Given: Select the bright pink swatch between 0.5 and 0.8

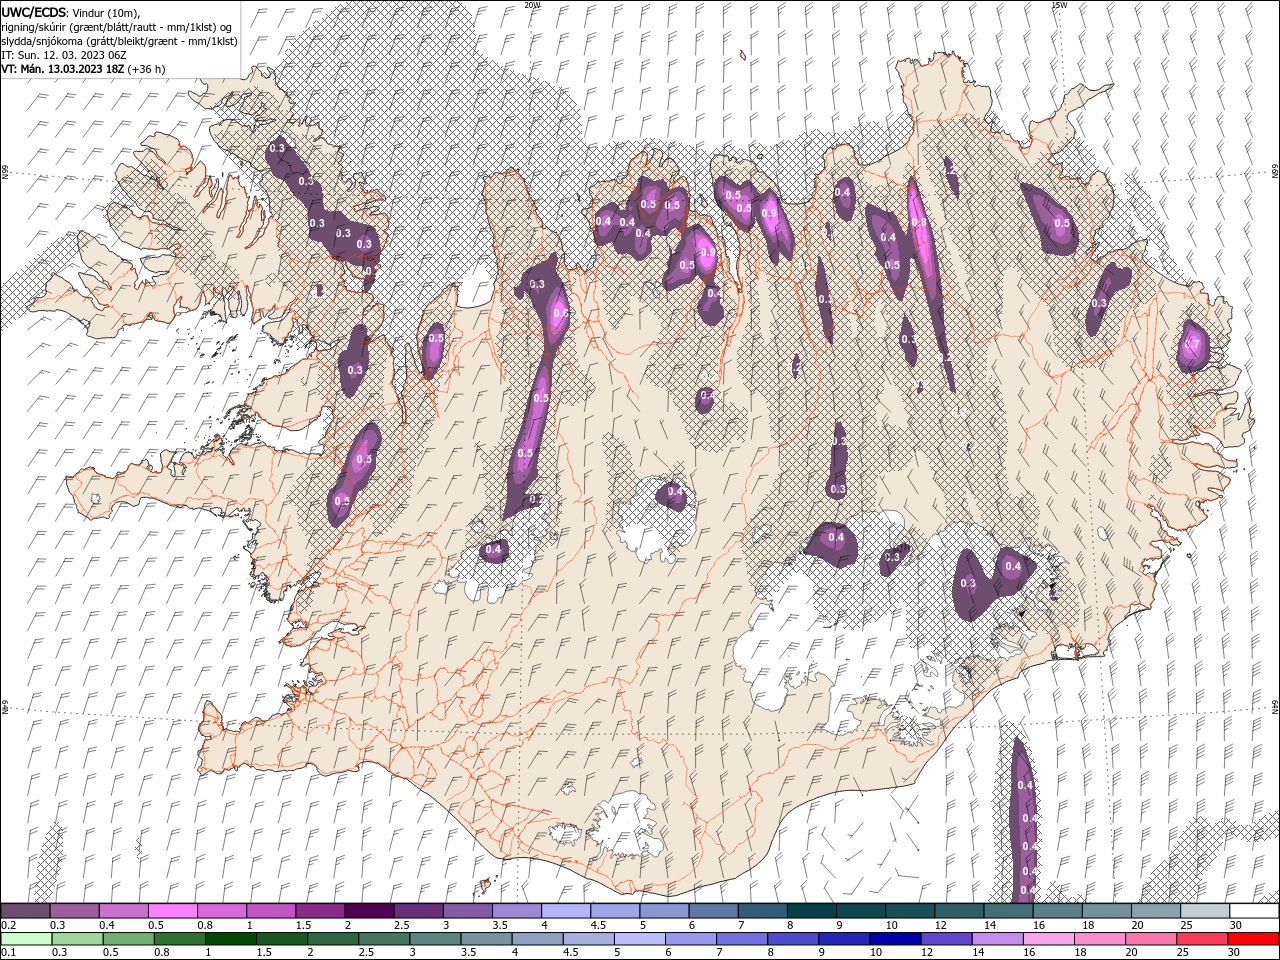Looking at the screenshot, I should coord(172,910).
